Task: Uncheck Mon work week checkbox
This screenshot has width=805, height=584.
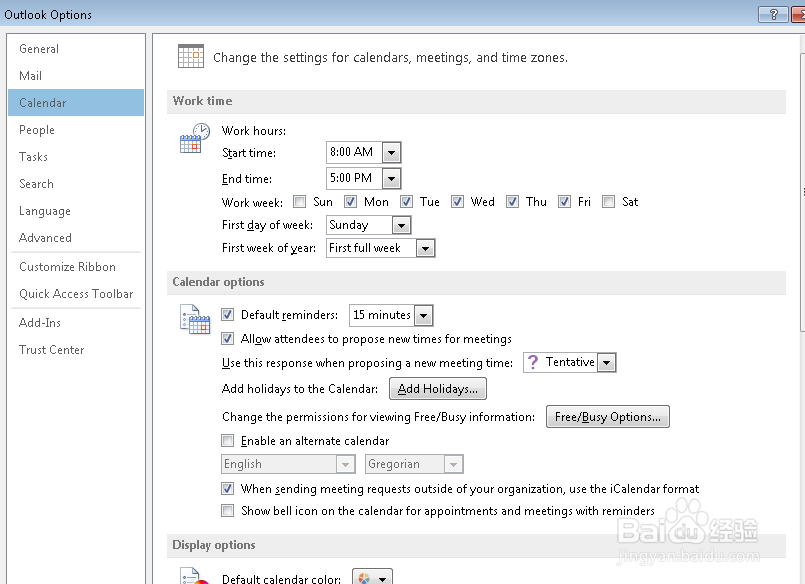Action: (350, 202)
